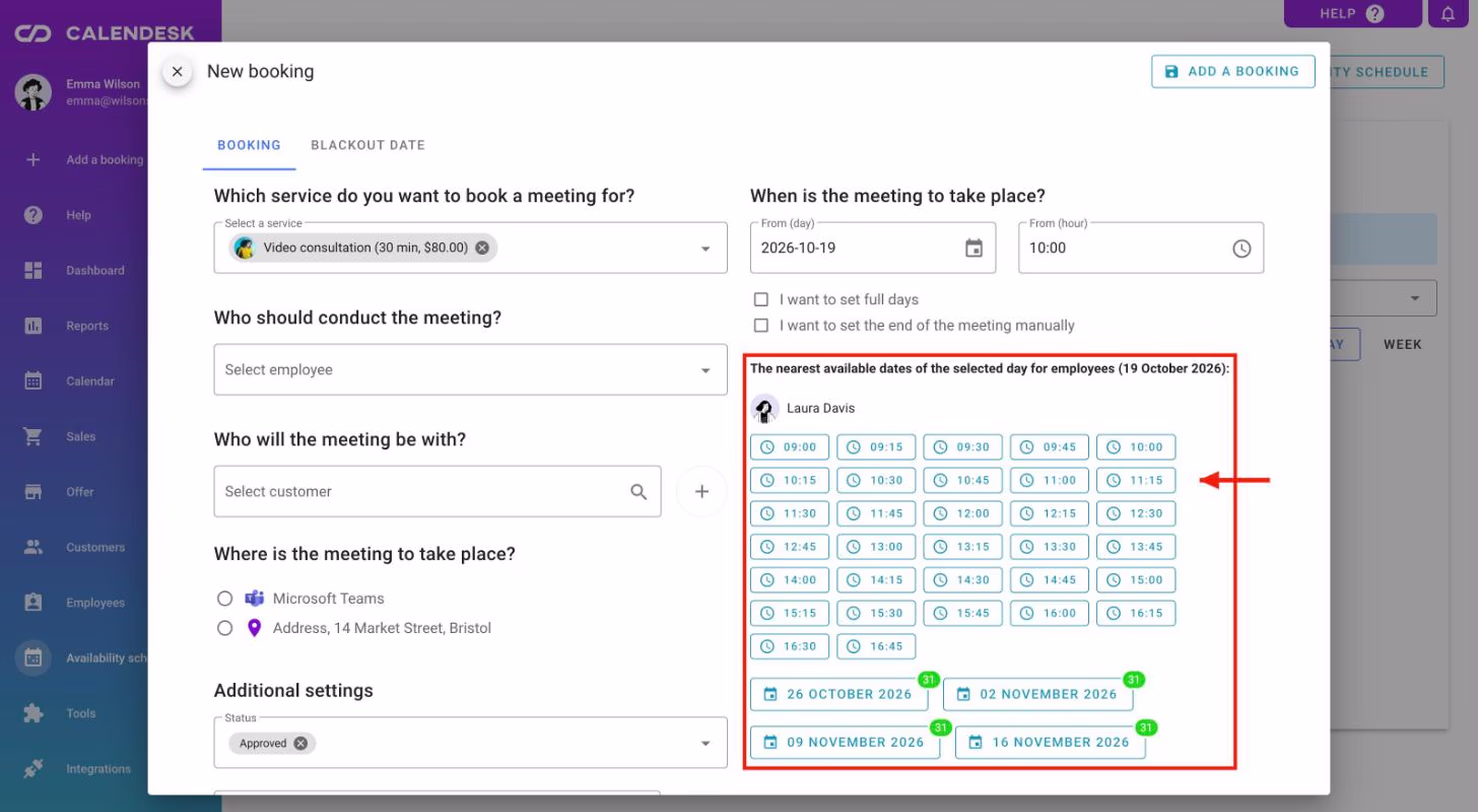Pick the 12:00 time slot

pos(963,513)
